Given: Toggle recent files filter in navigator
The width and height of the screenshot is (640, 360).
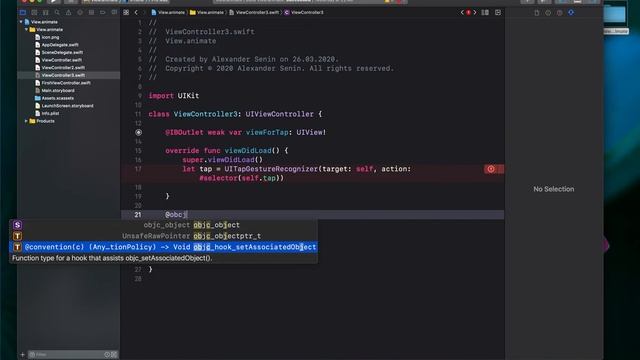Looking at the screenshot, I should (107, 354).
